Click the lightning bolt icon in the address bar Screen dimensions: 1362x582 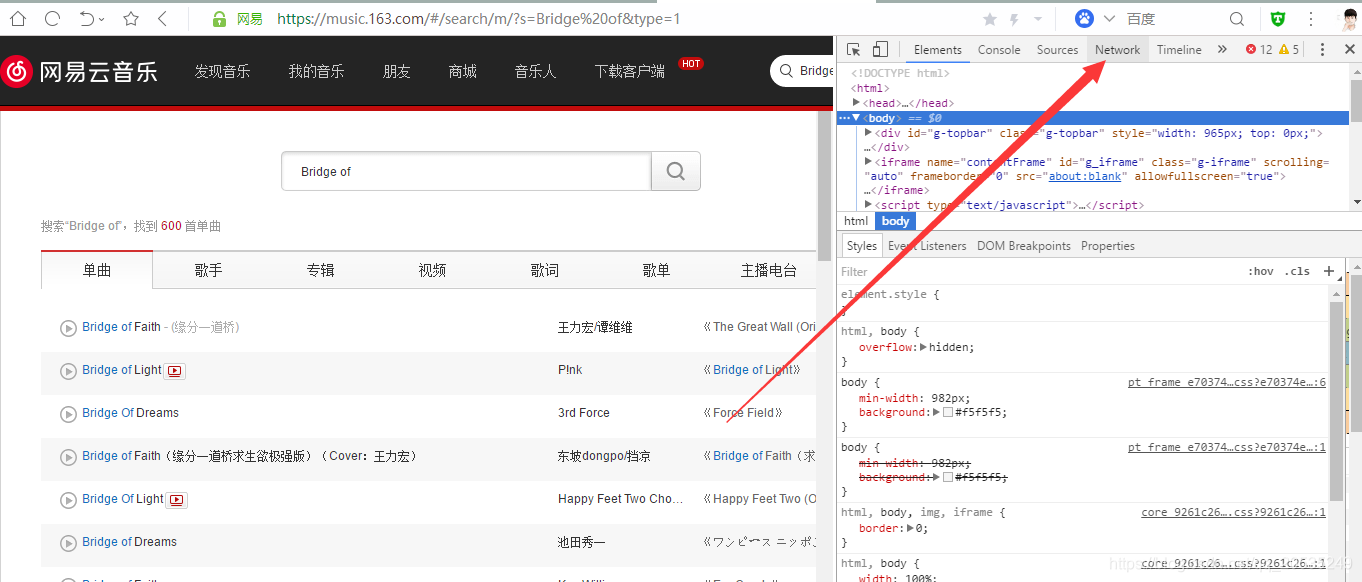click(x=1014, y=19)
